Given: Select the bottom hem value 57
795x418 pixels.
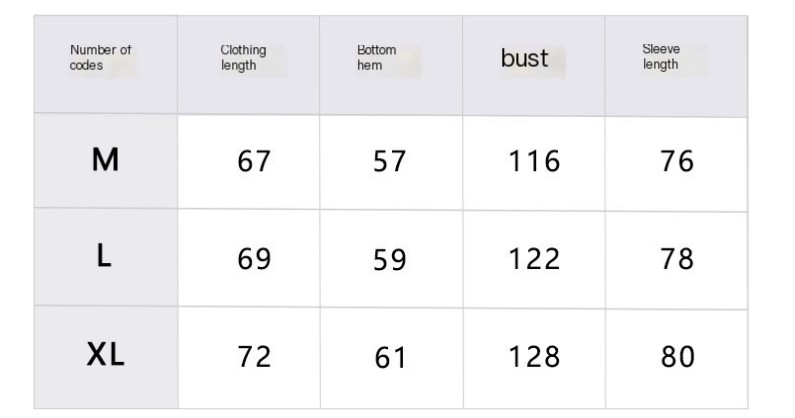Looking at the screenshot, I should 390,161.
